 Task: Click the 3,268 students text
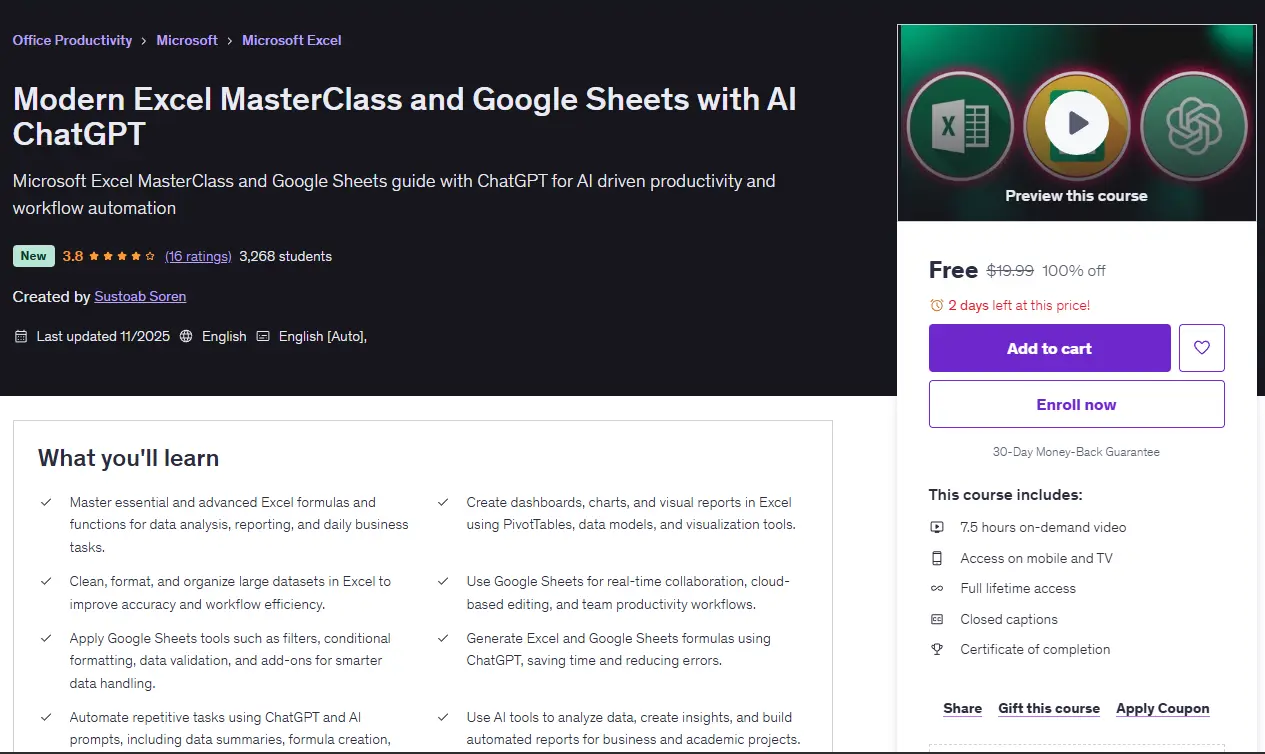[x=286, y=256]
